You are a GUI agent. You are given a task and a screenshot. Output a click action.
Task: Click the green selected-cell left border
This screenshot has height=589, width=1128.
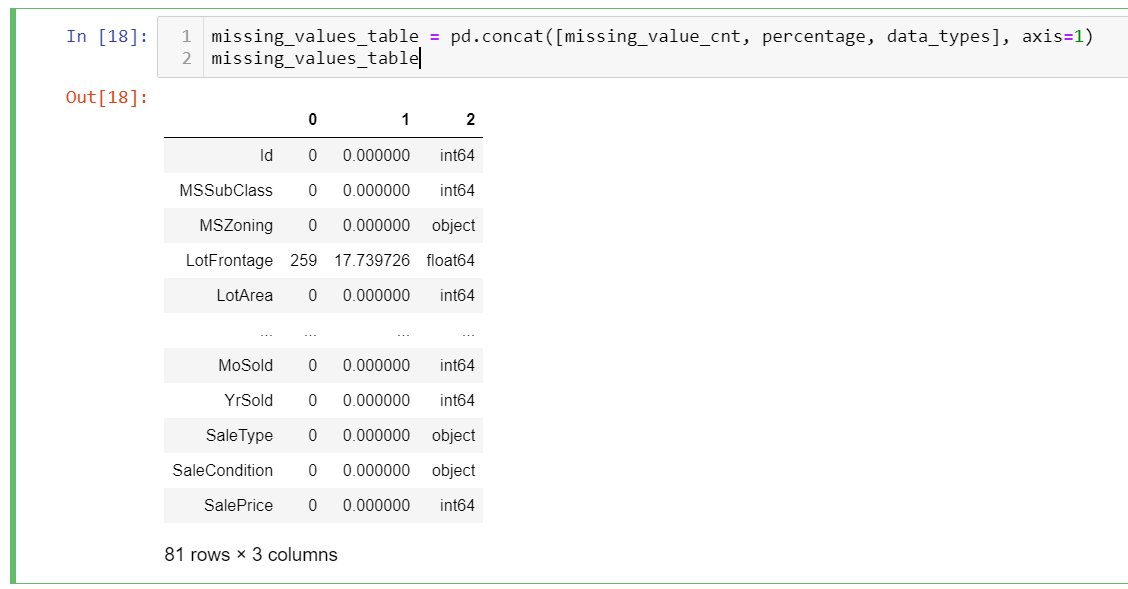point(14,300)
